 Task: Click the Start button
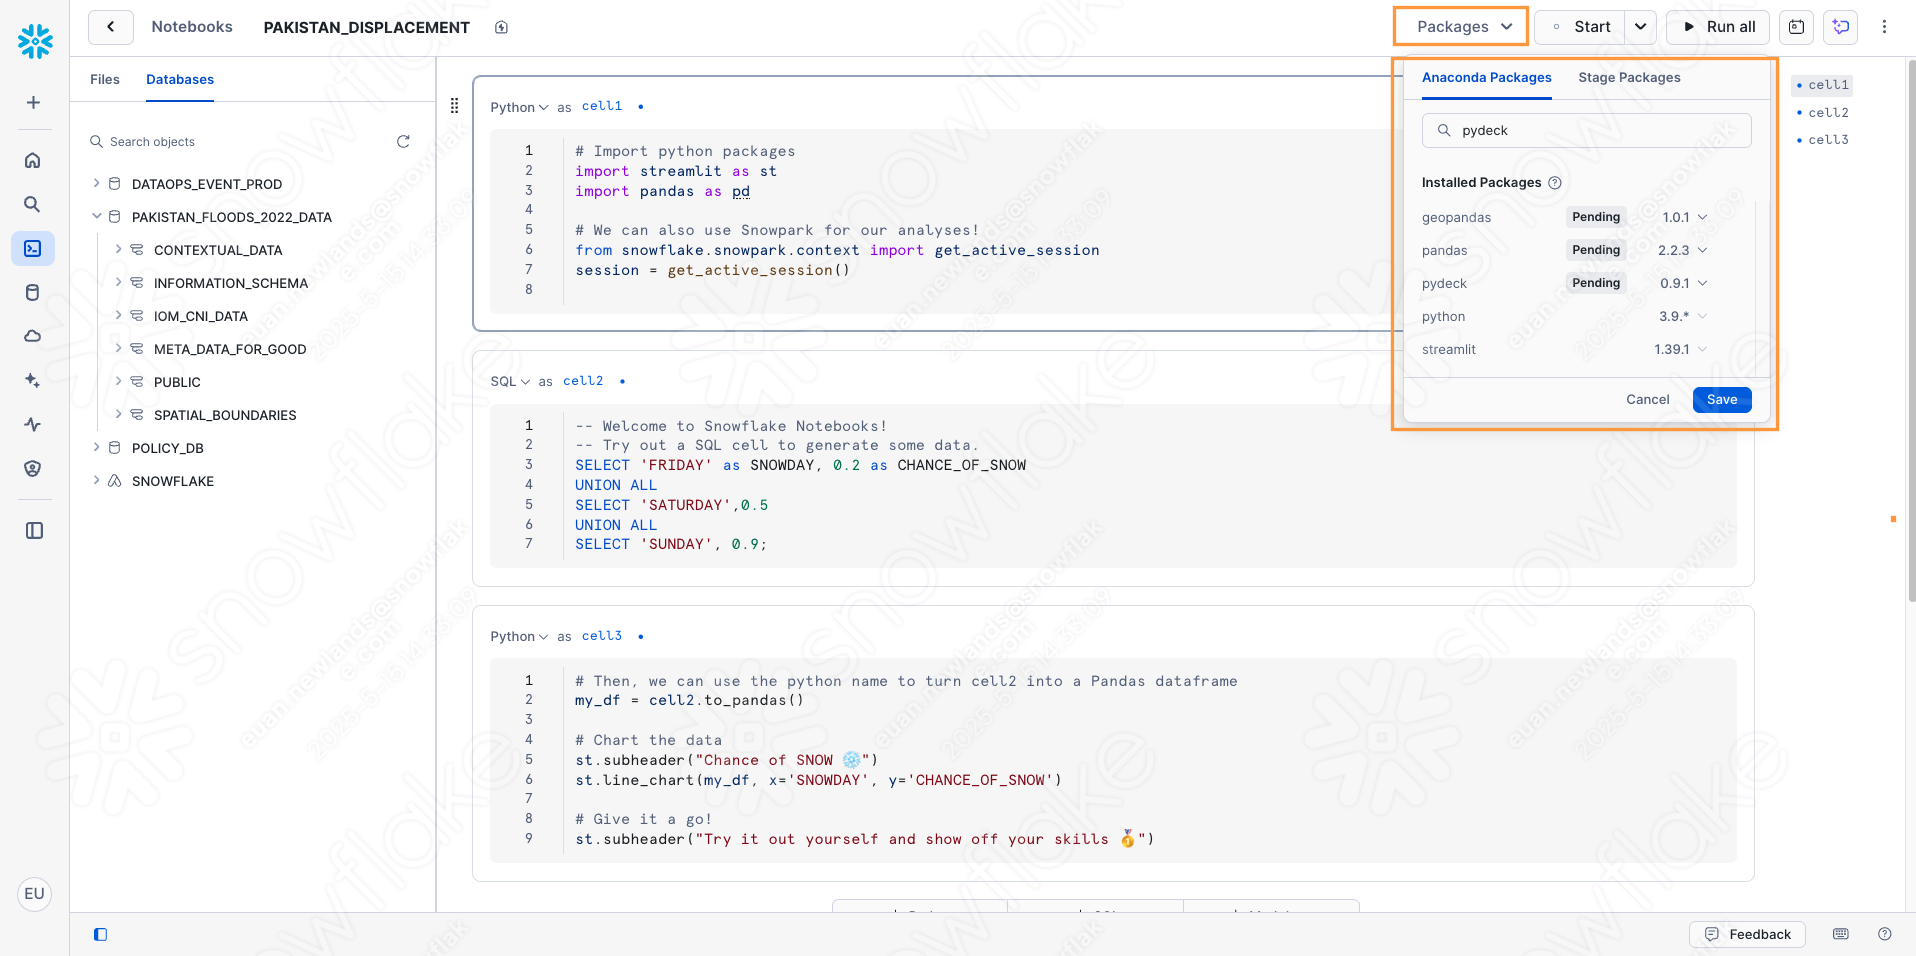(x=1580, y=27)
